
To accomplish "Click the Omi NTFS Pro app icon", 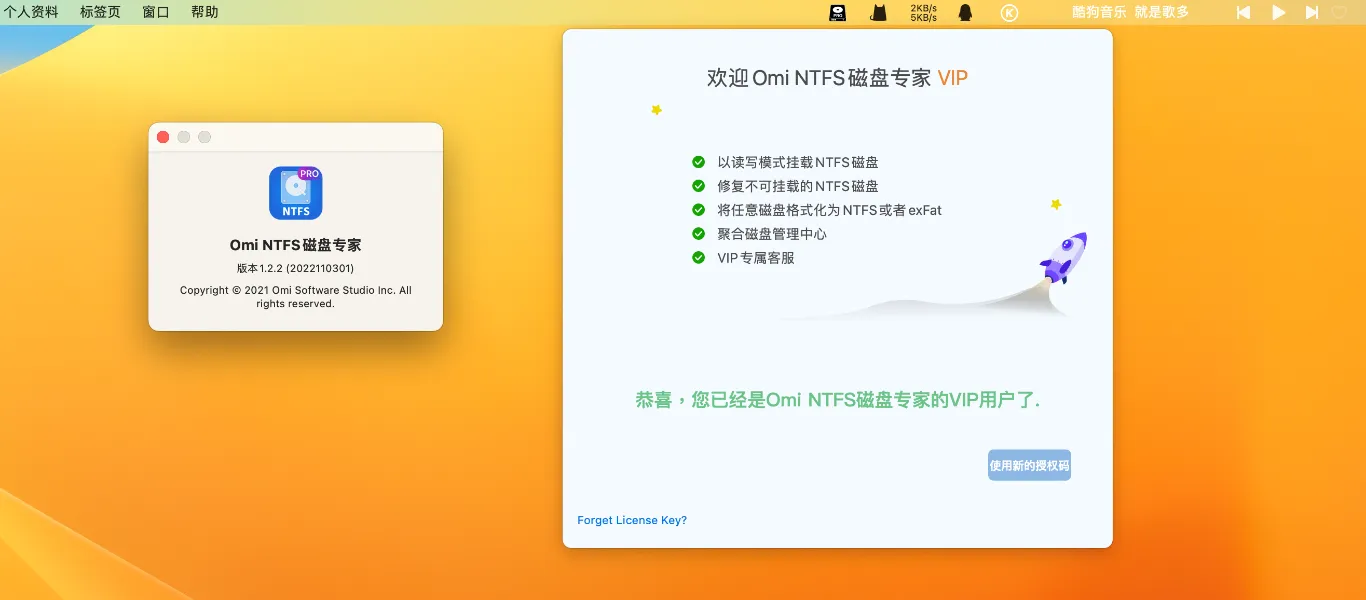I will click(x=295, y=192).
